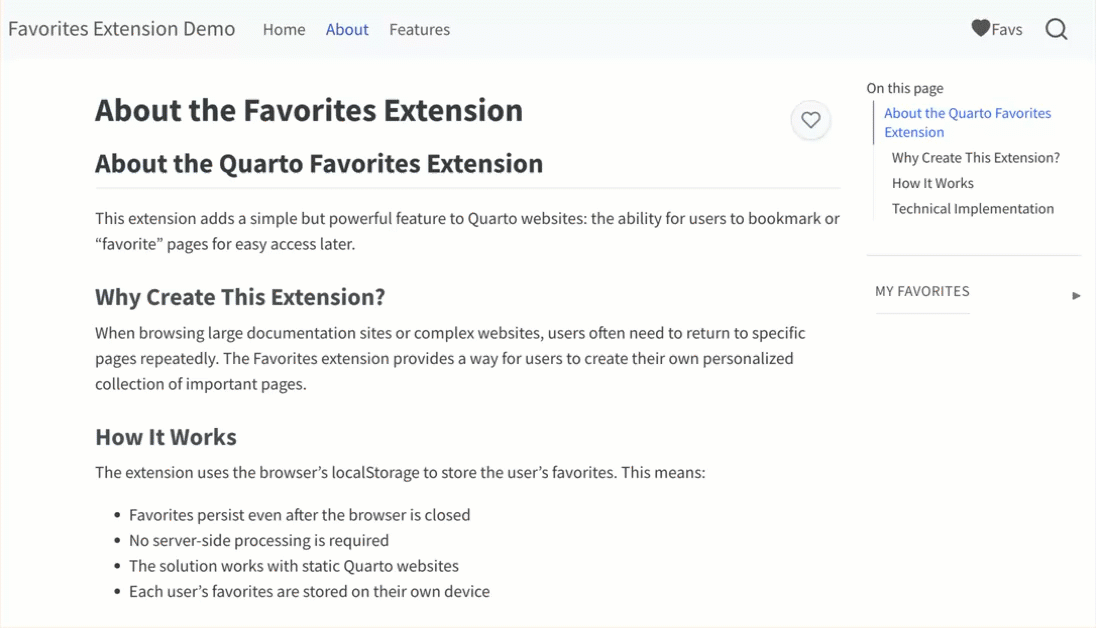Viewport: 1096px width, 628px height.
Task: Open the Features nav item
Action: click(419, 29)
